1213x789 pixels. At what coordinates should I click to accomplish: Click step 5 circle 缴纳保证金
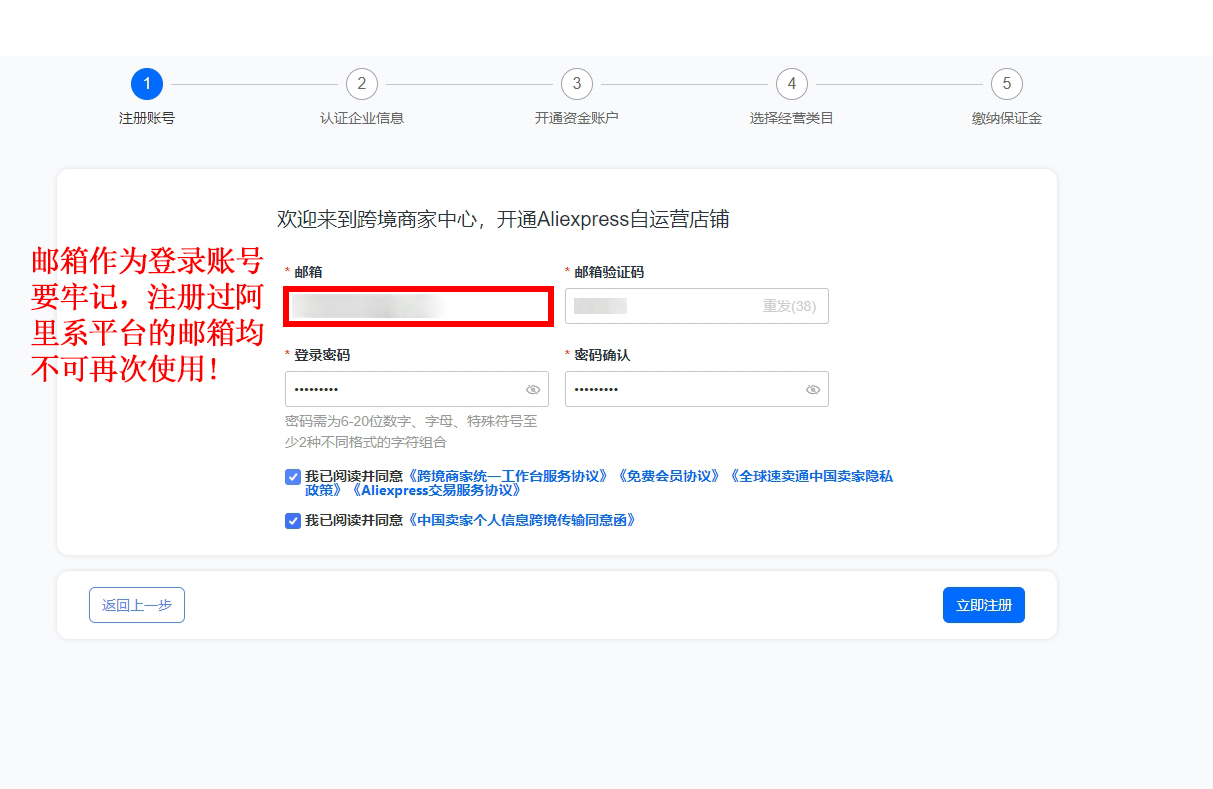pos(1007,84)
